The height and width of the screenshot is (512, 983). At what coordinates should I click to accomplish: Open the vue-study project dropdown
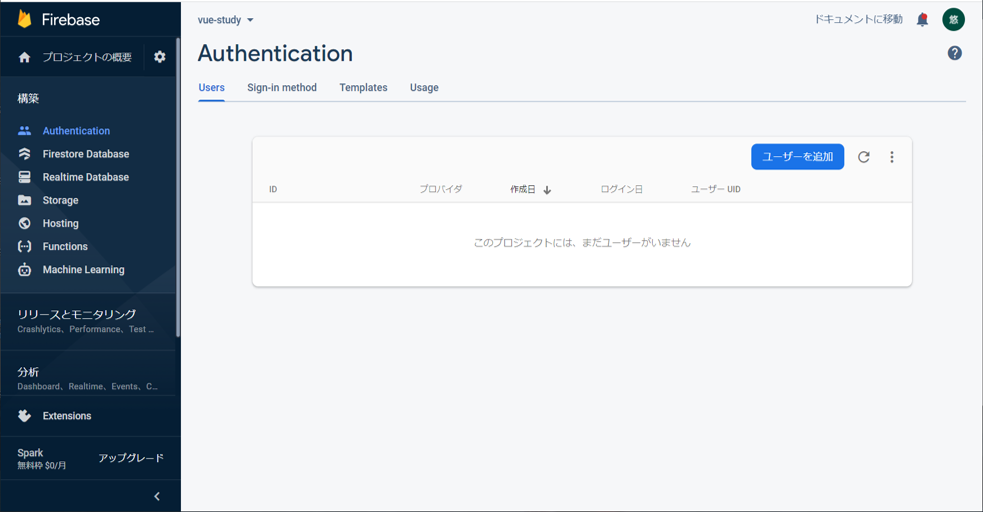tap(226, 20)
